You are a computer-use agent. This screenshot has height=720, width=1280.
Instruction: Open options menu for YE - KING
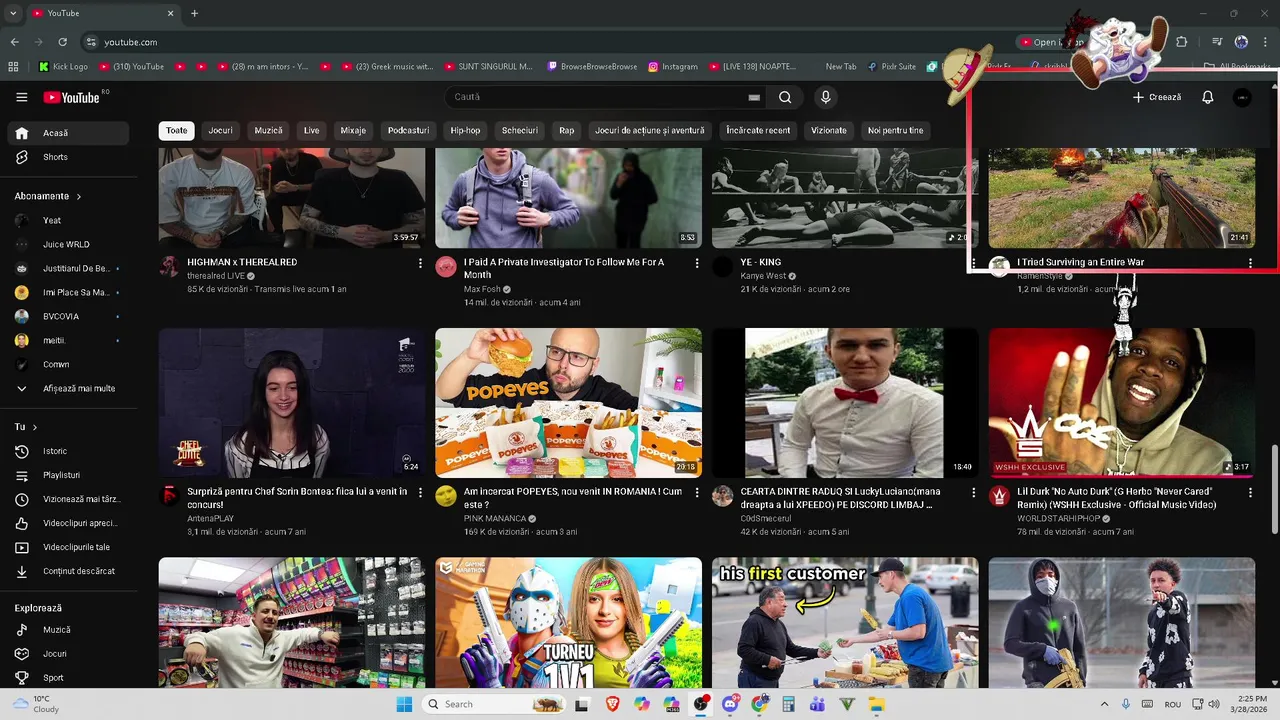point(974,263)
